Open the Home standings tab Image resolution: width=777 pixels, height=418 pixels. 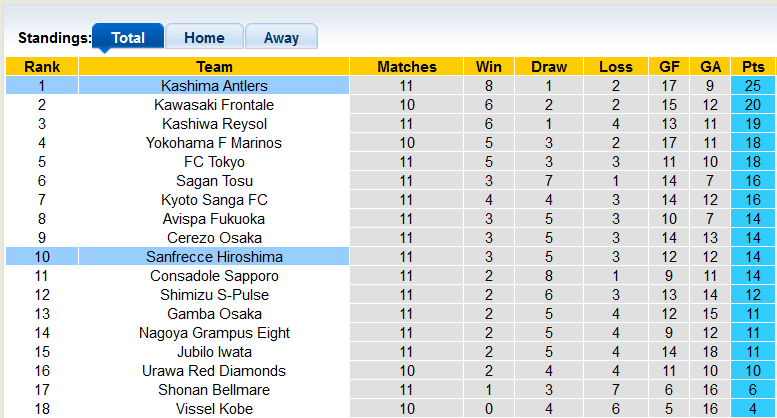pos(204,38)
